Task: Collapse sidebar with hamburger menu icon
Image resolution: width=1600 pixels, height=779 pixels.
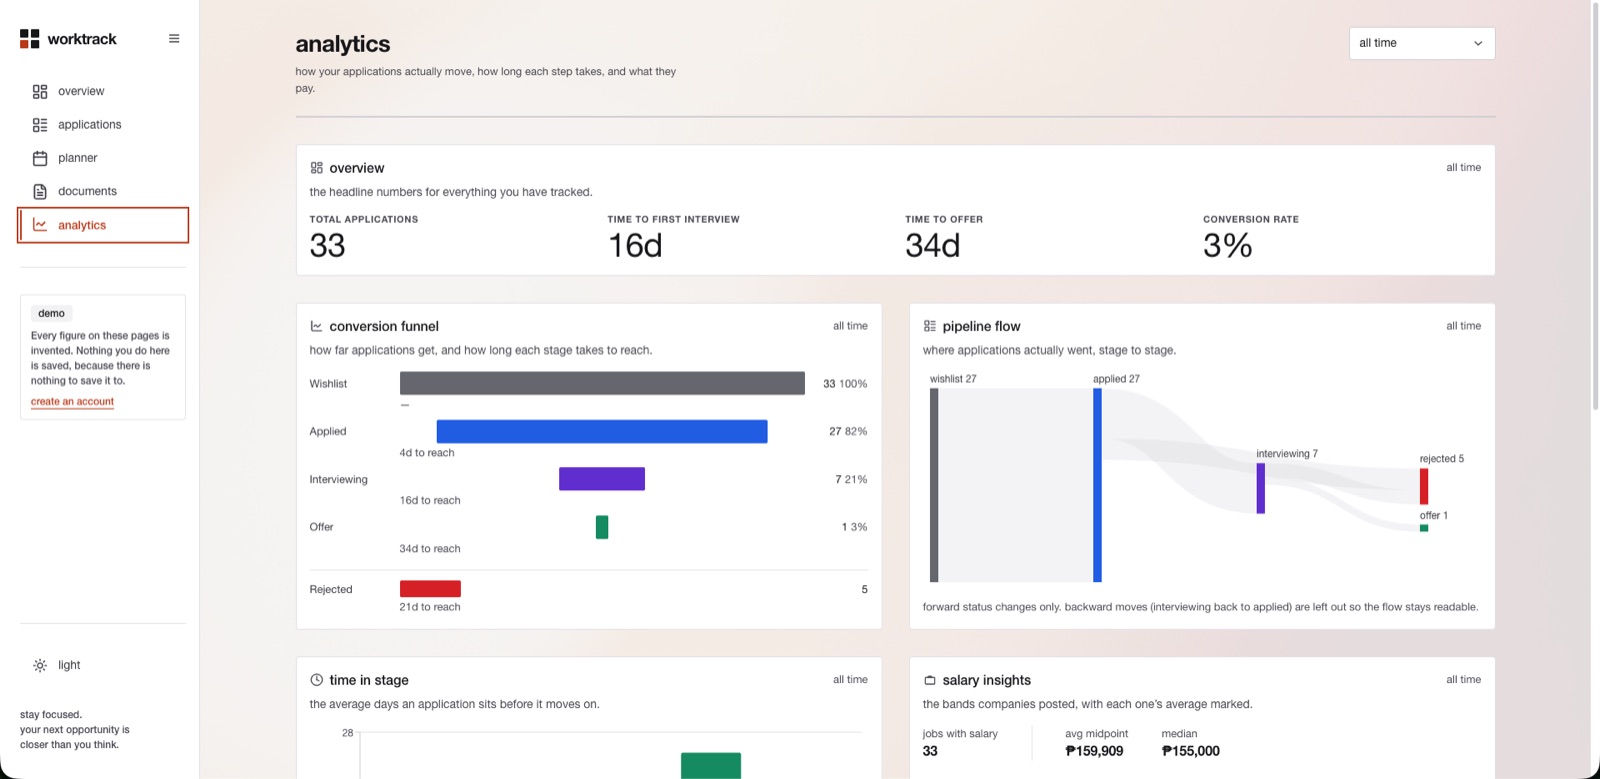Action: coord(174,39)
